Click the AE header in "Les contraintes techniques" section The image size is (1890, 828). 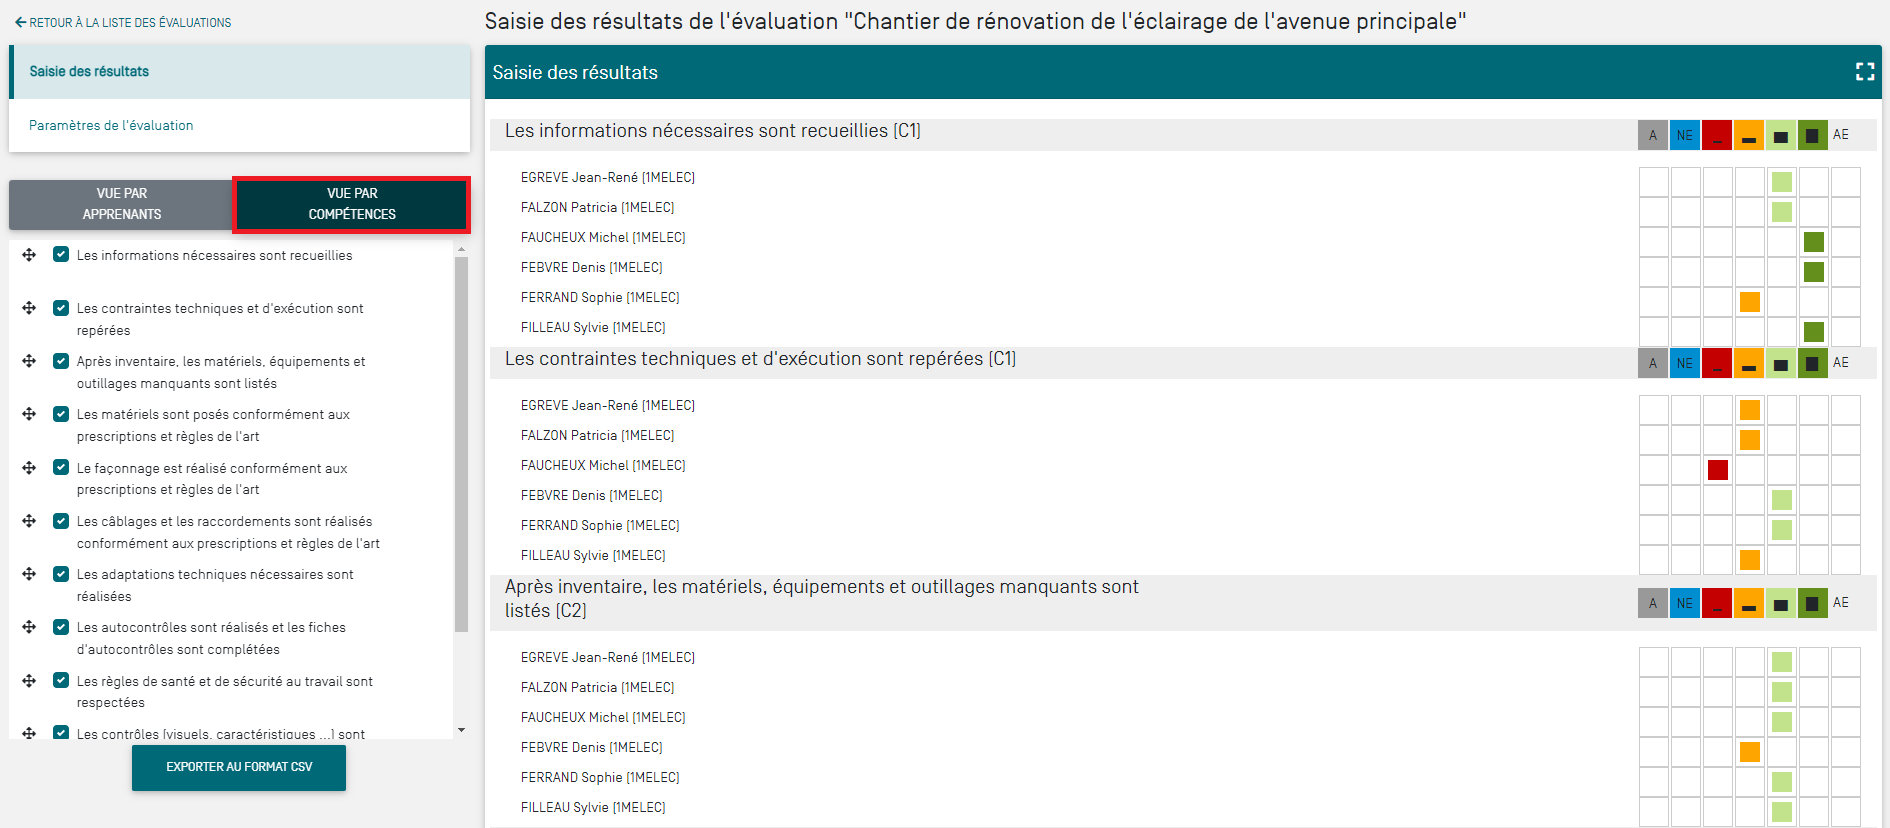click(1841, 363)
